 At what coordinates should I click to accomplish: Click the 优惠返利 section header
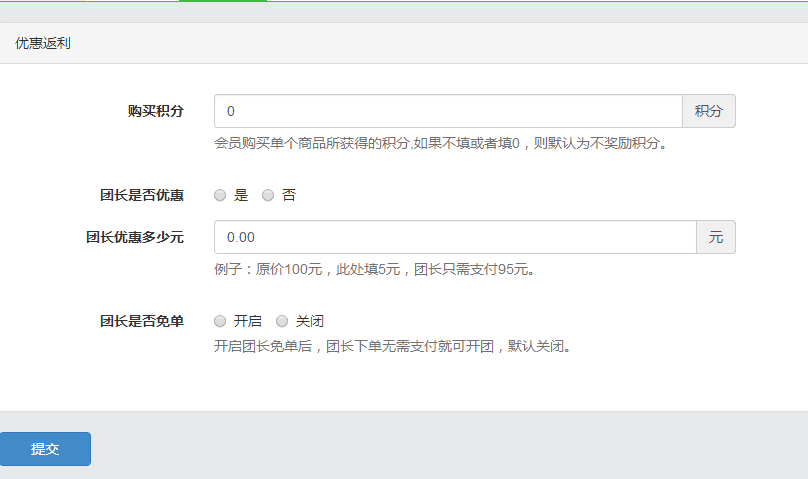(43, 43)
